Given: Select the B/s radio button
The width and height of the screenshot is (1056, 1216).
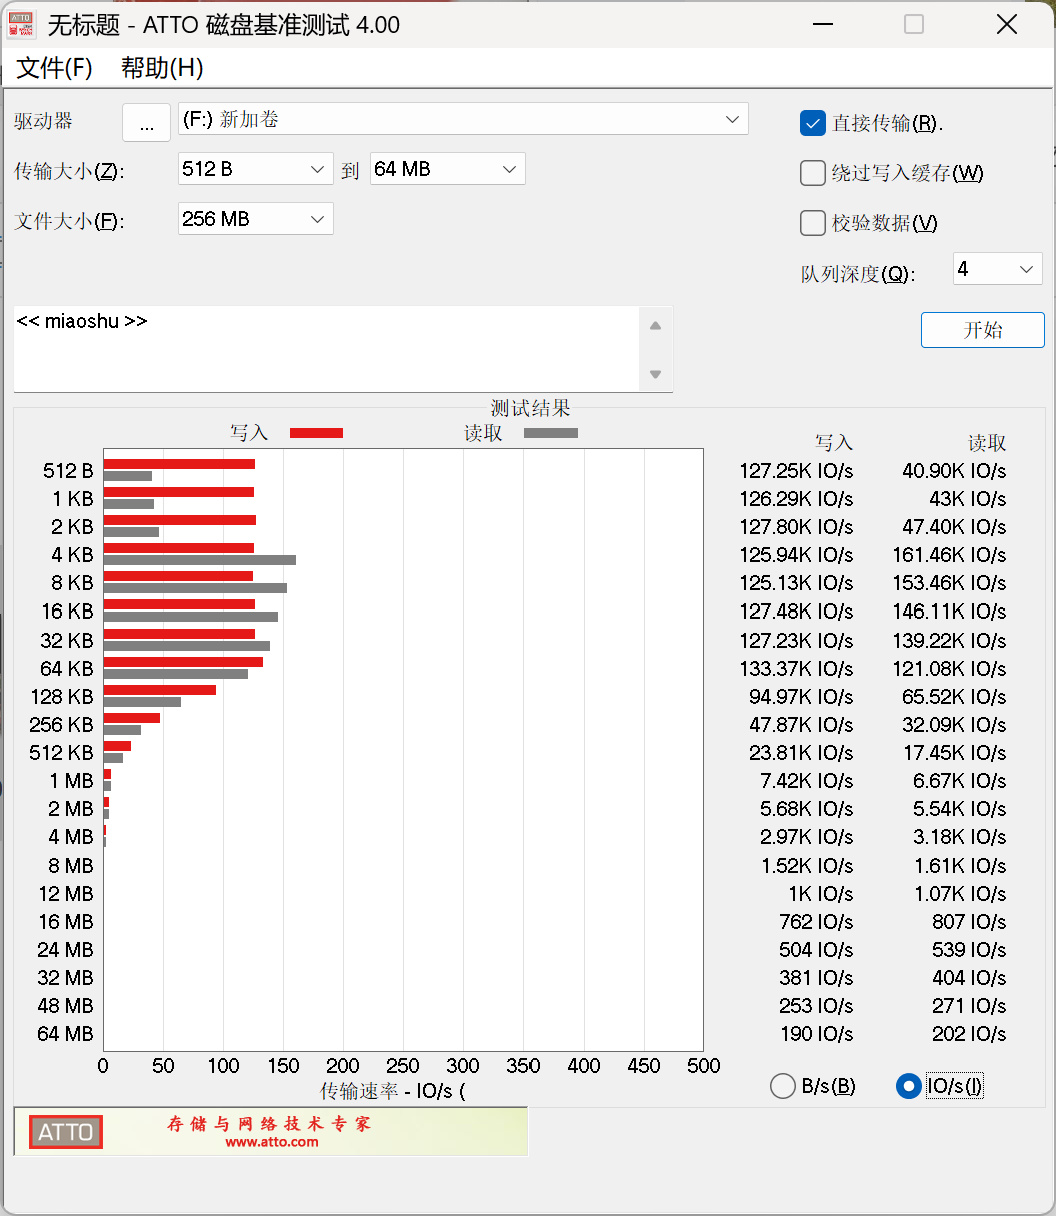Looking at the screenshot, I should [783, 1086].
